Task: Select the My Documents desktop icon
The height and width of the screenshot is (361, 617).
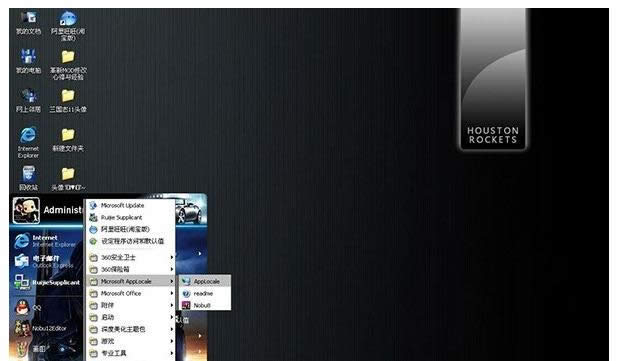Action: click(28, 22)
